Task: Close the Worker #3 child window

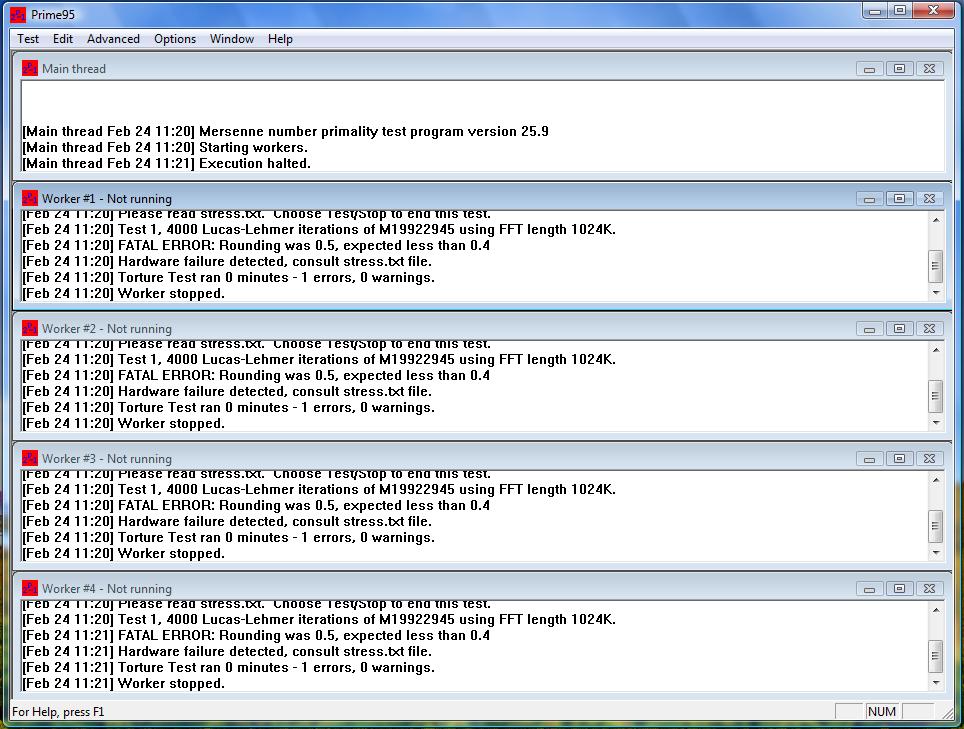Action: (930, 459)
